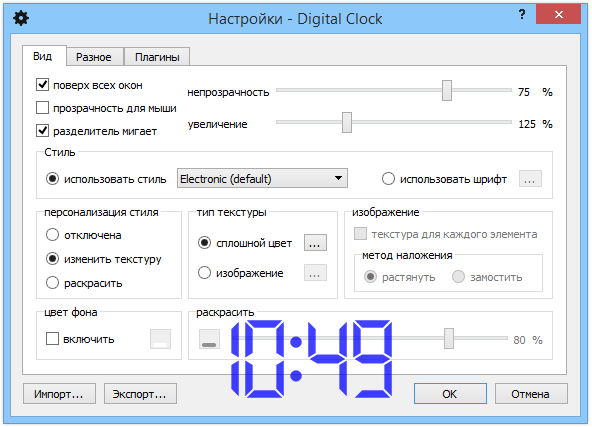
Task: Click image file ellipsis button
Action: [315, 273]
